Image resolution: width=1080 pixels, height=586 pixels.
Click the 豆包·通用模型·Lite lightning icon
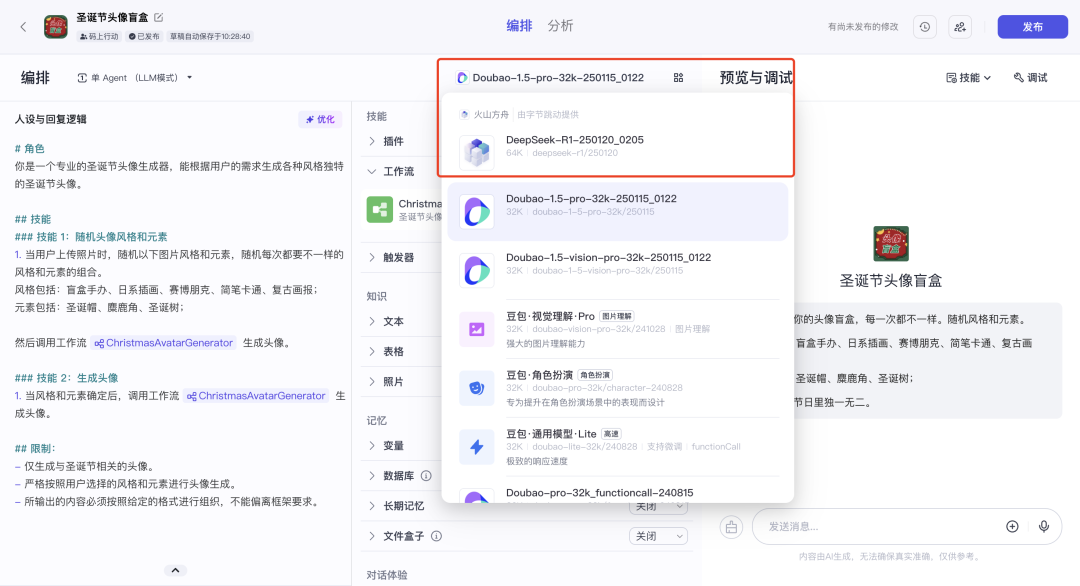(x=477, y=447)
